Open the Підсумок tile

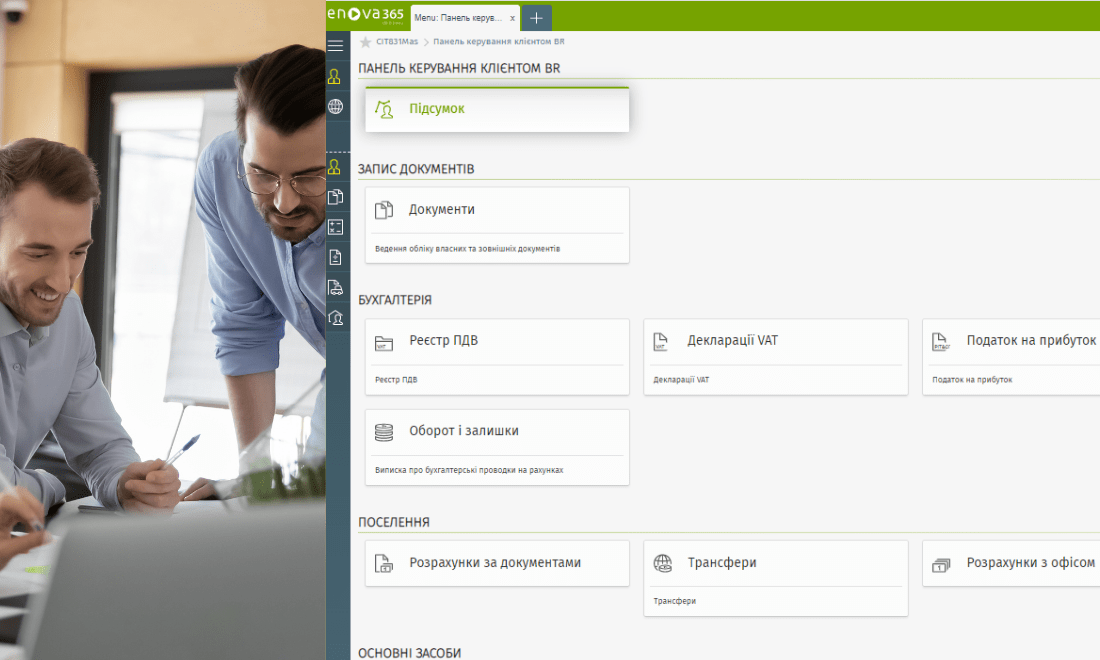[x=497, y=109]
